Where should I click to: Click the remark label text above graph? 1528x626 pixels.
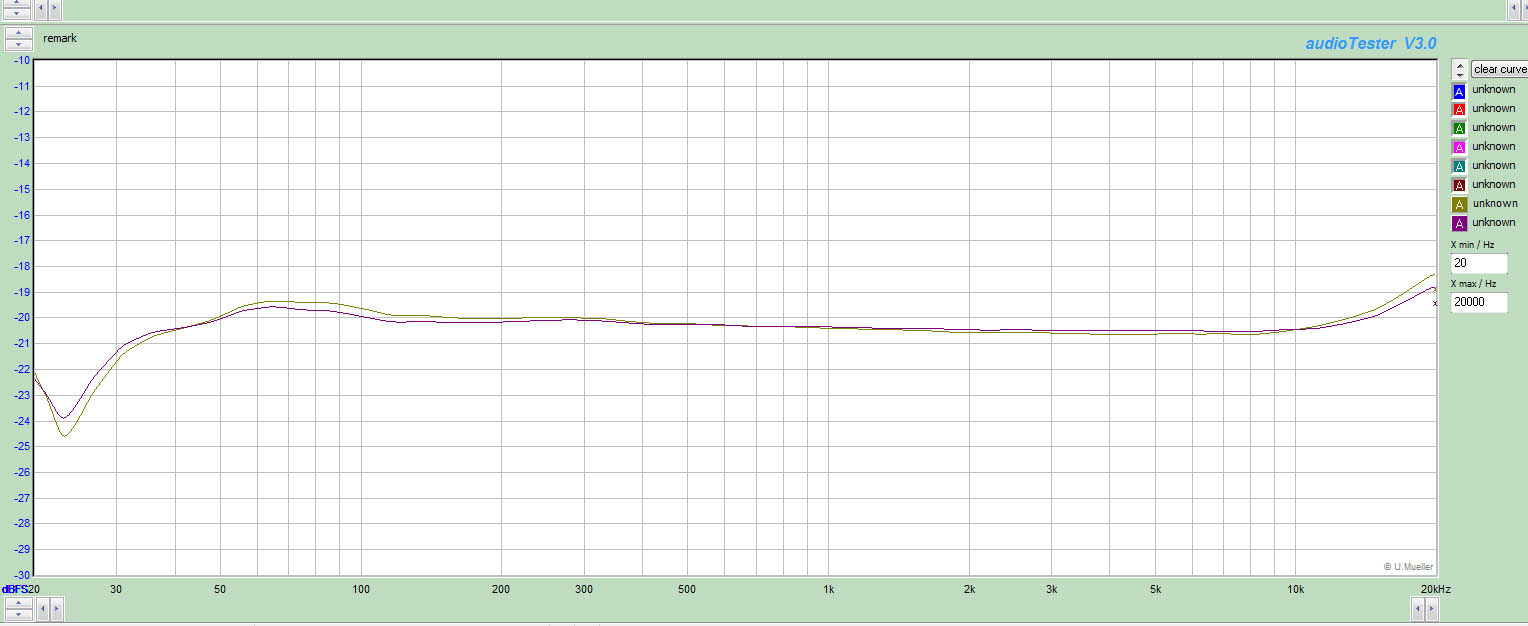click(60, 39)
